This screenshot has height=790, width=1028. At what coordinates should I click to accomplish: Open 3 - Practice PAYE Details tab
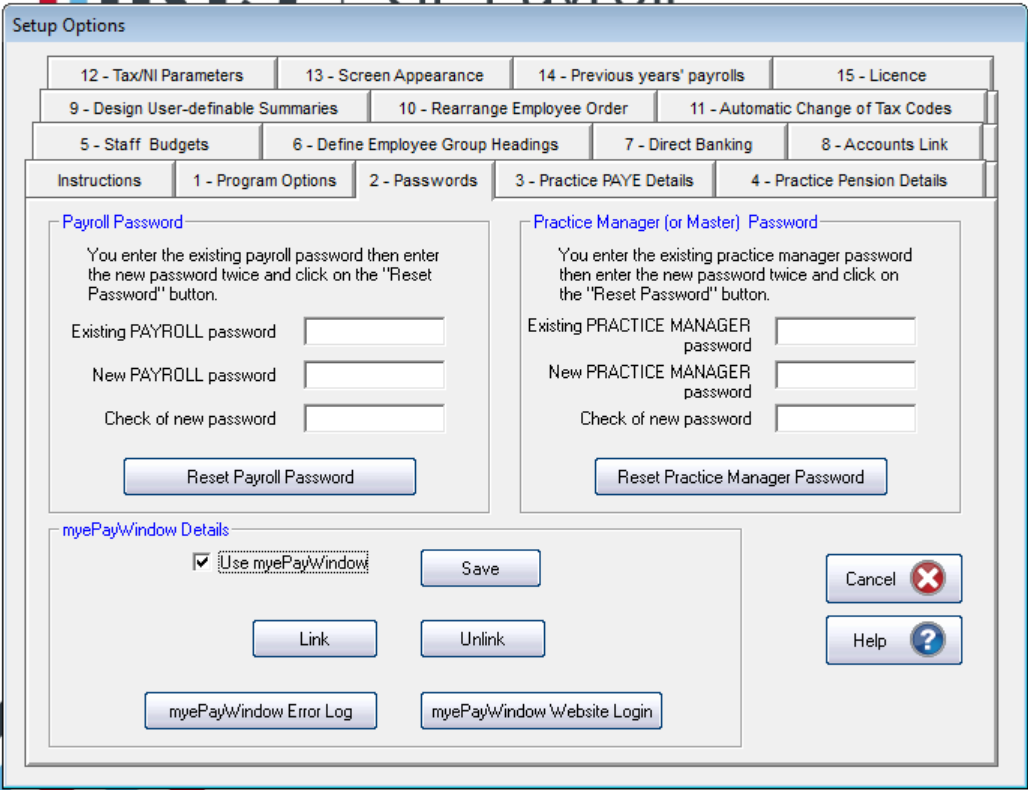click(x=604, y=180)
